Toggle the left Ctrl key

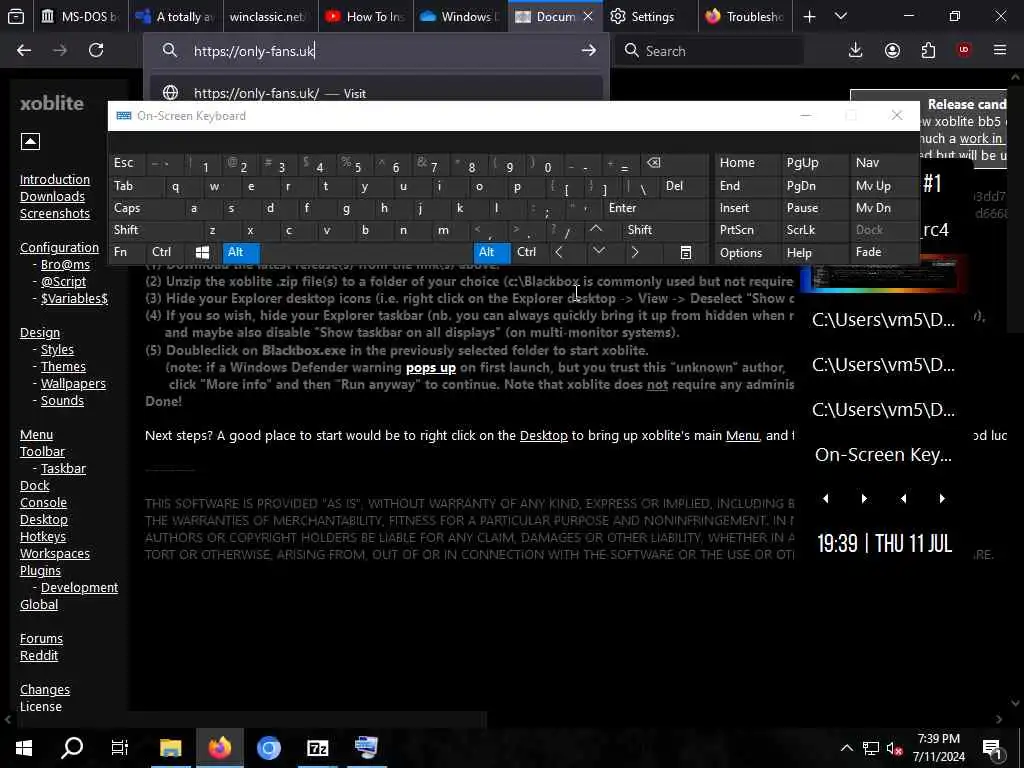165,252
